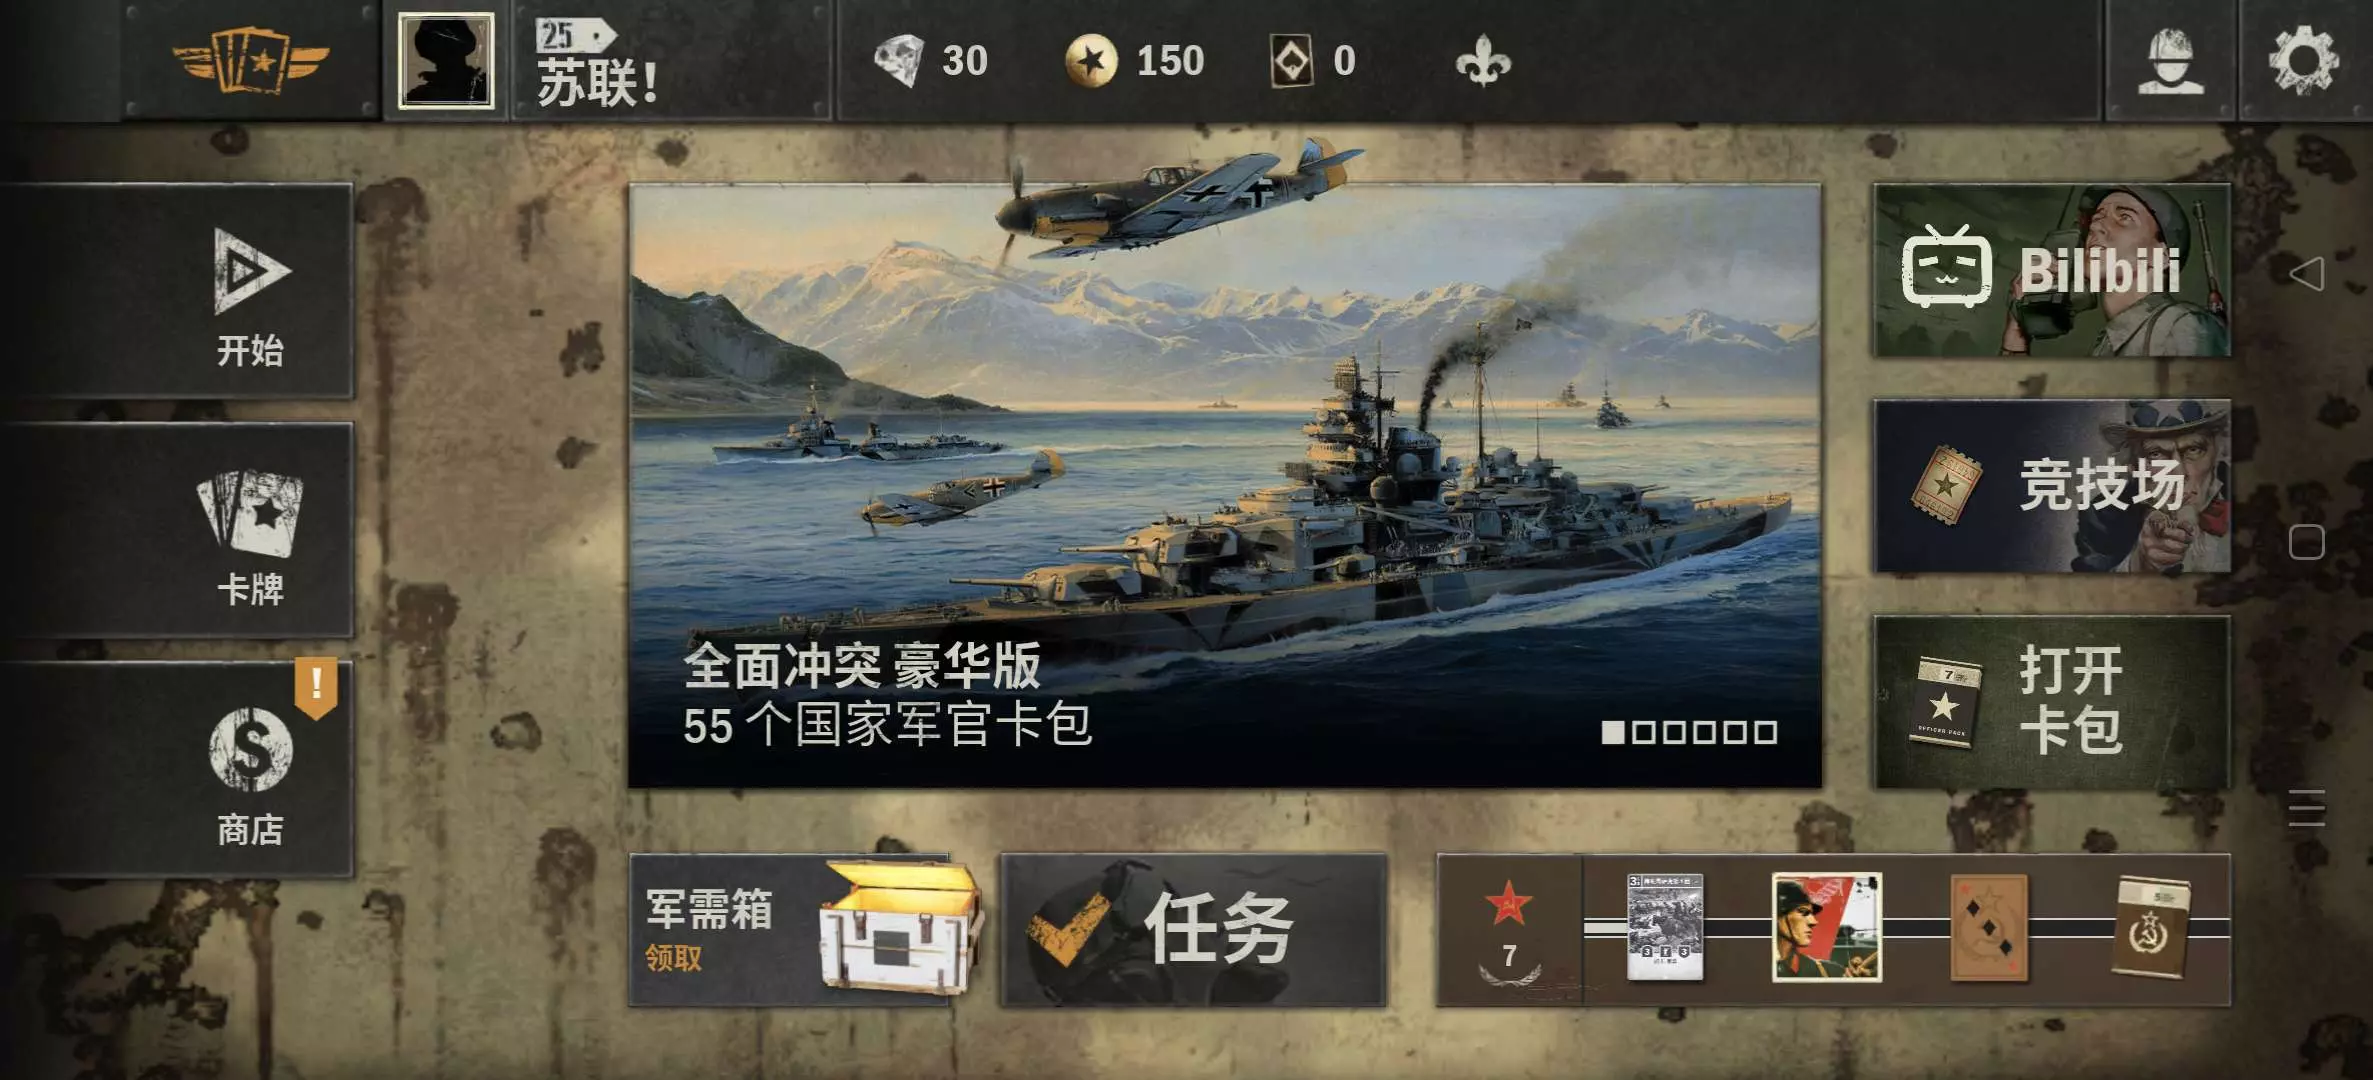The width and height of the screenshot is (2373, 1080).
Task: Tap the winged cards game logo
Action: click(x=250, y=60)
